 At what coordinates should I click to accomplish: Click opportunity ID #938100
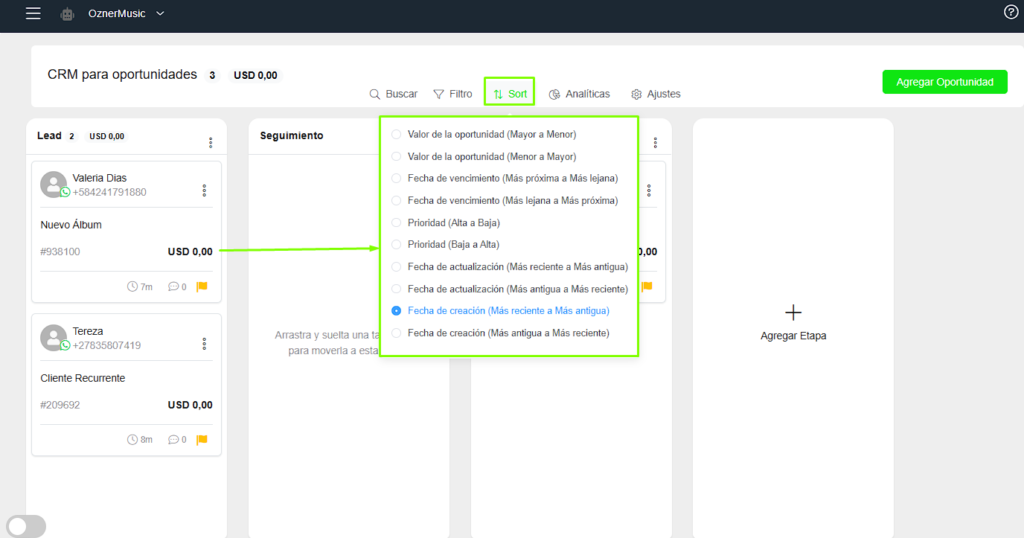60,251
